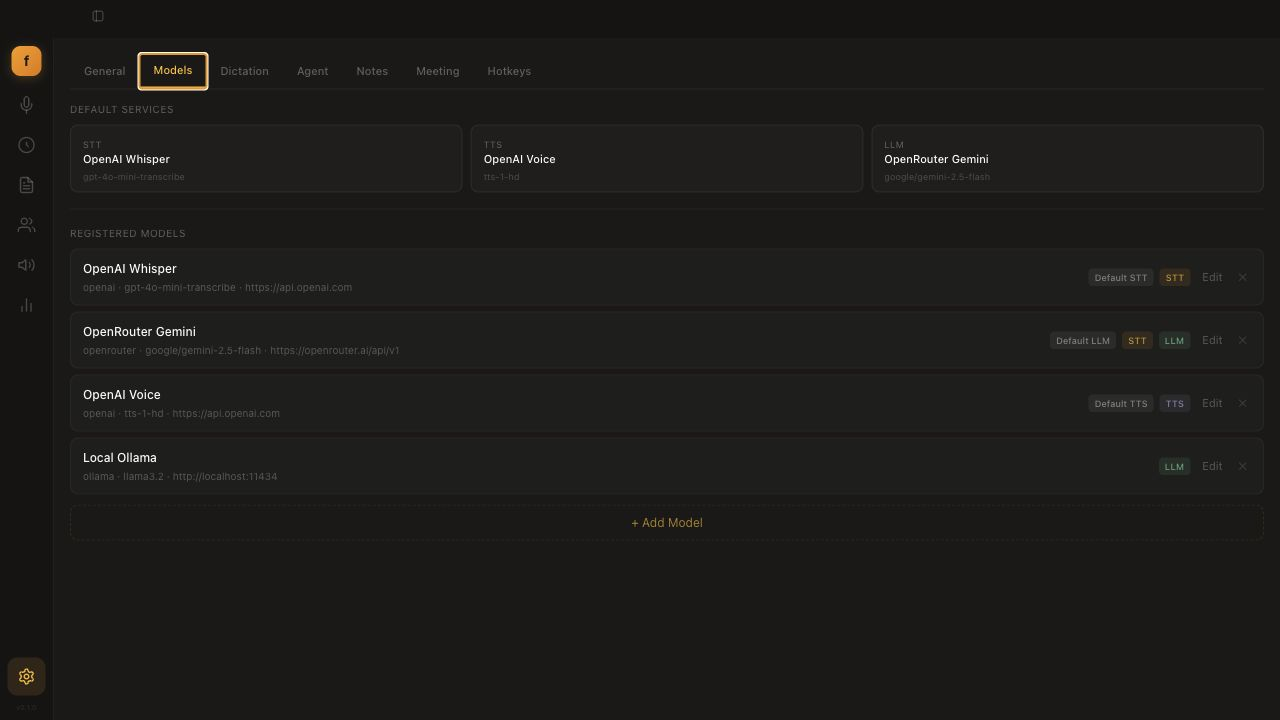This screenshot has width=1280, height=720.
Task: Click "gpt-4o-mini-transcribe" in the STT card
Action: tap(134, 177)
